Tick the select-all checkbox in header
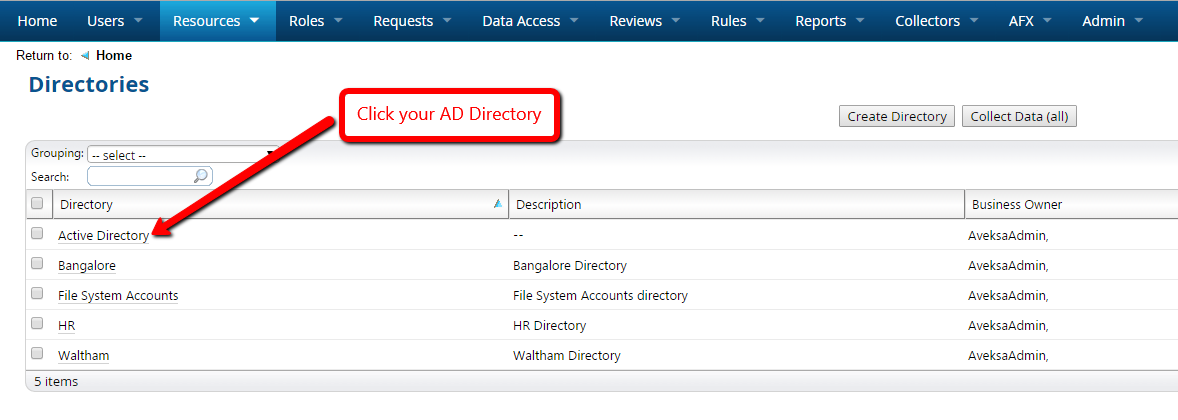Image resolution: width=1178 pixels, height=420 pixels. [37, 204]
